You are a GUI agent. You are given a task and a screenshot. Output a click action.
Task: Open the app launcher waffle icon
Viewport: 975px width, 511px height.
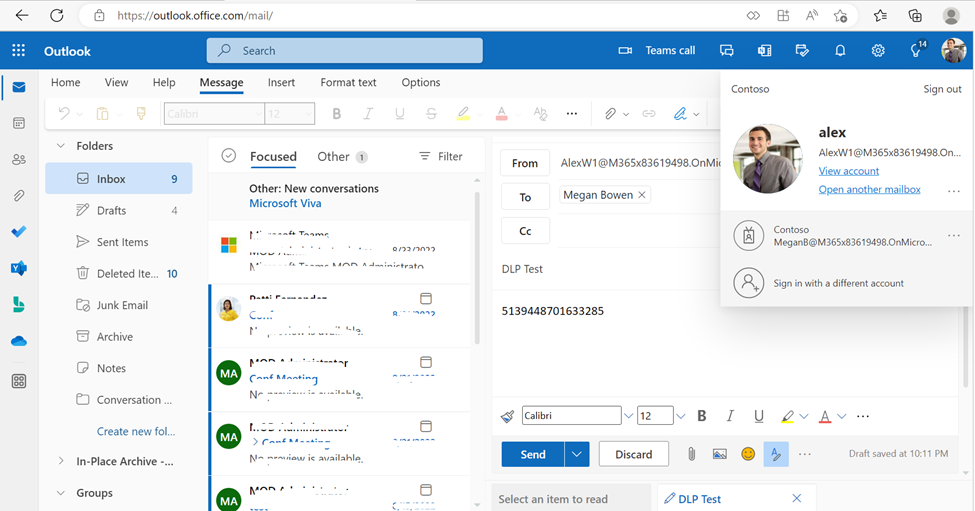(19, 50)
